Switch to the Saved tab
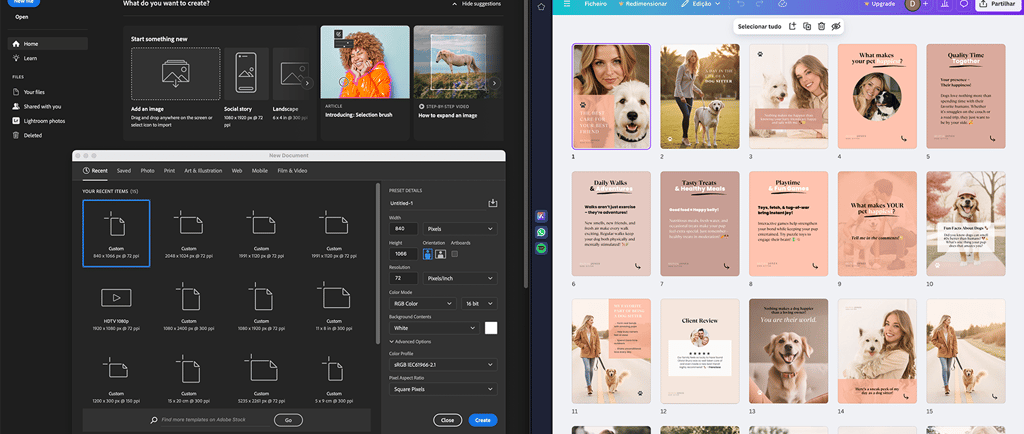This screenshot has height=434, width=1024. 123,171
